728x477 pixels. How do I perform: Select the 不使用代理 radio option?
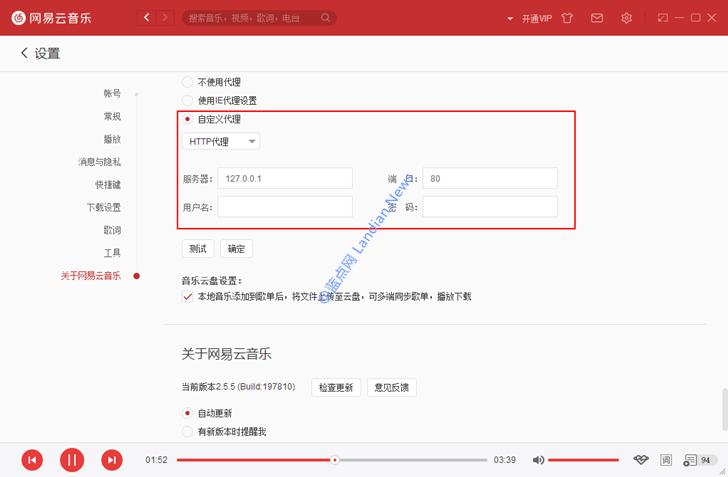click(x=187, y=82)
